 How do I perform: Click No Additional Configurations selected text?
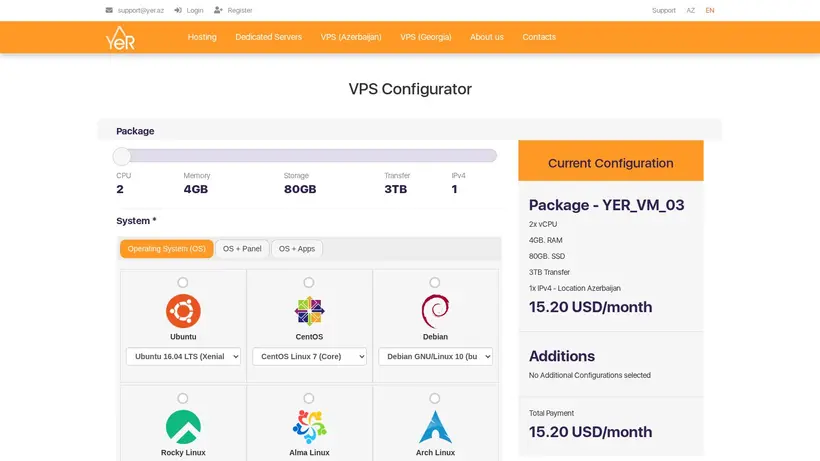click(x=589, y=375)
